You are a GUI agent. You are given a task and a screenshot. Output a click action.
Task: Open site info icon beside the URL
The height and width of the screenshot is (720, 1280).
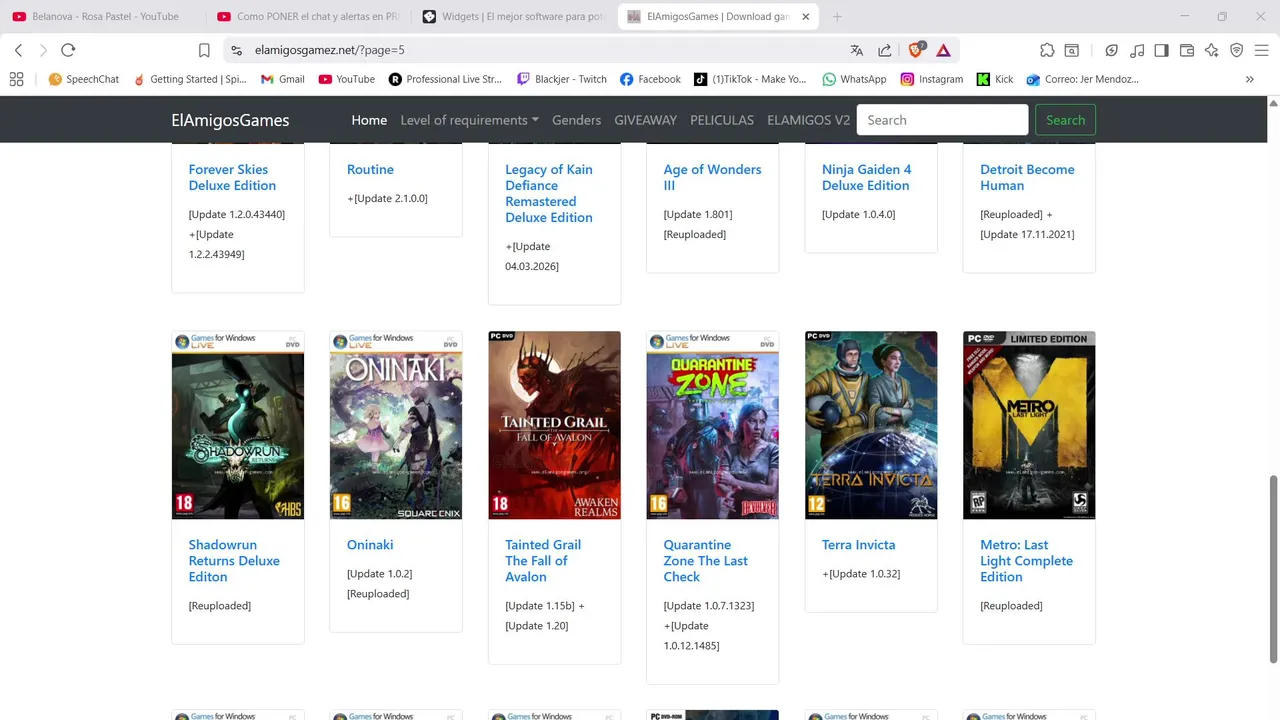point(236,50)
